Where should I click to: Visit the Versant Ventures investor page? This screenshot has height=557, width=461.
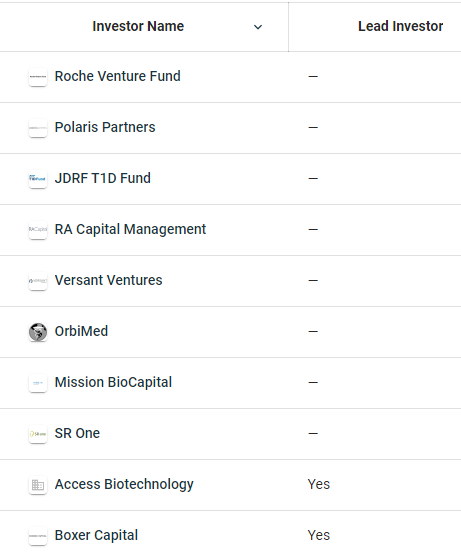(108, 281)
